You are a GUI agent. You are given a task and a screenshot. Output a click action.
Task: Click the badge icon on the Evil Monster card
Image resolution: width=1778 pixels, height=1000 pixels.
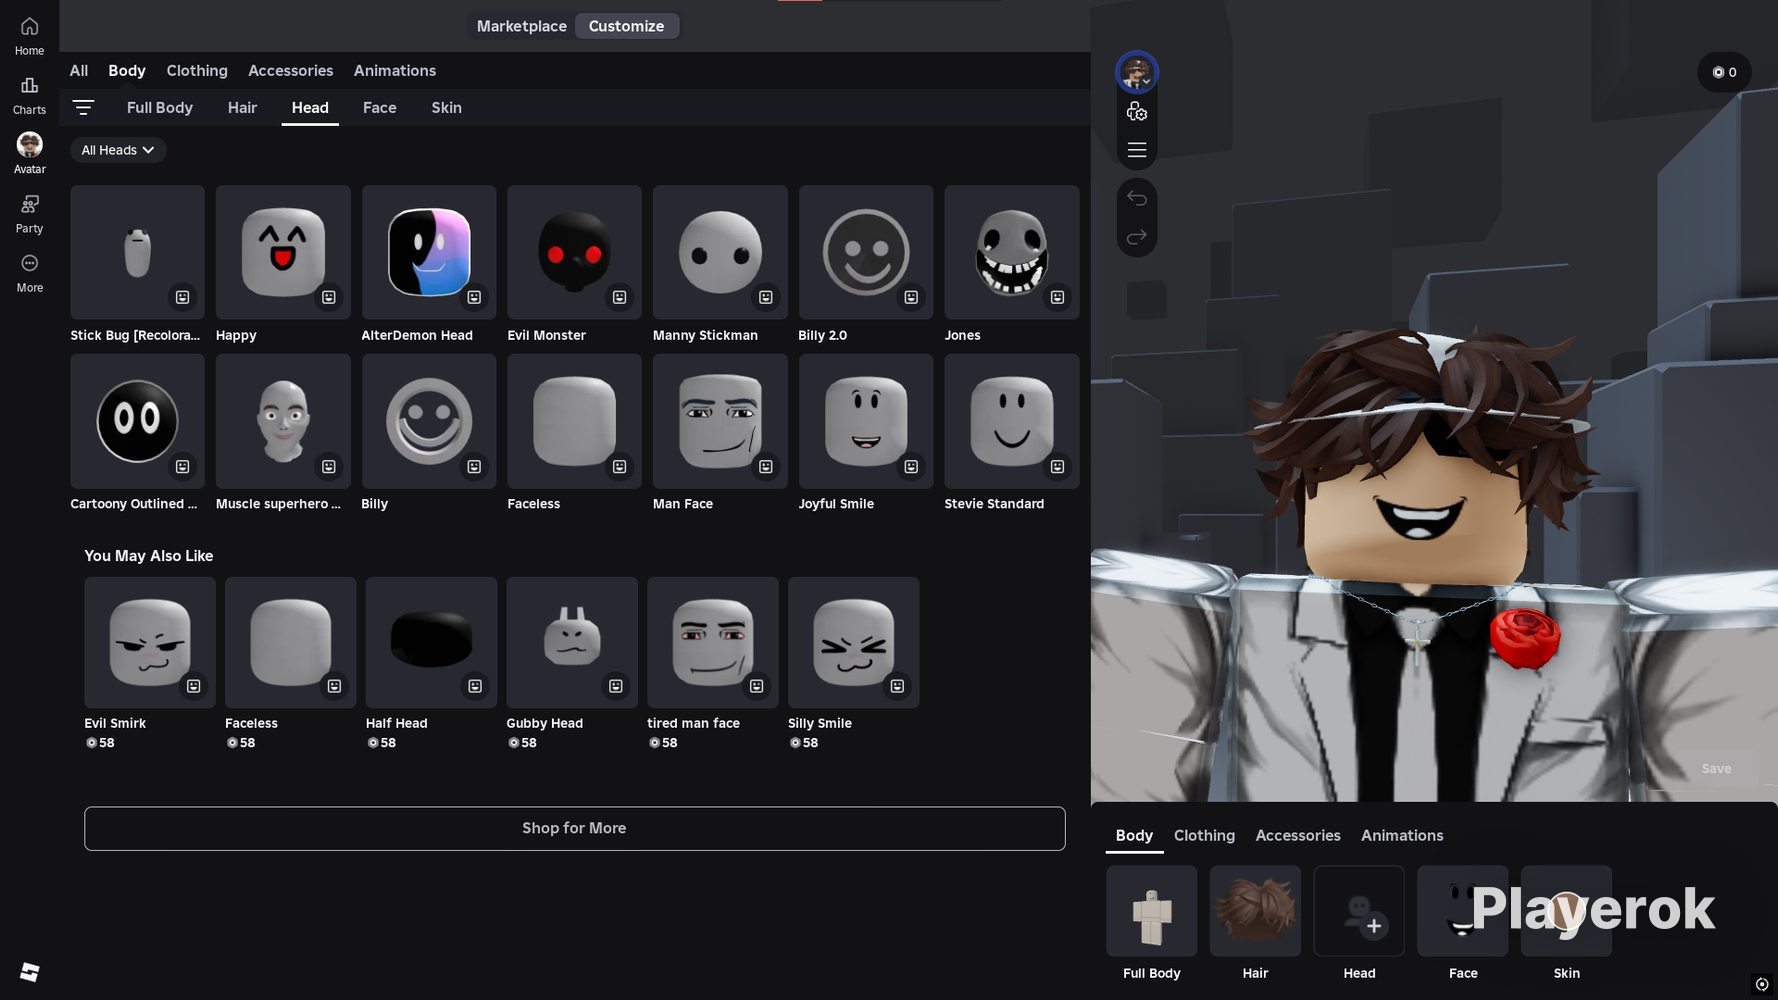point(620,297)
